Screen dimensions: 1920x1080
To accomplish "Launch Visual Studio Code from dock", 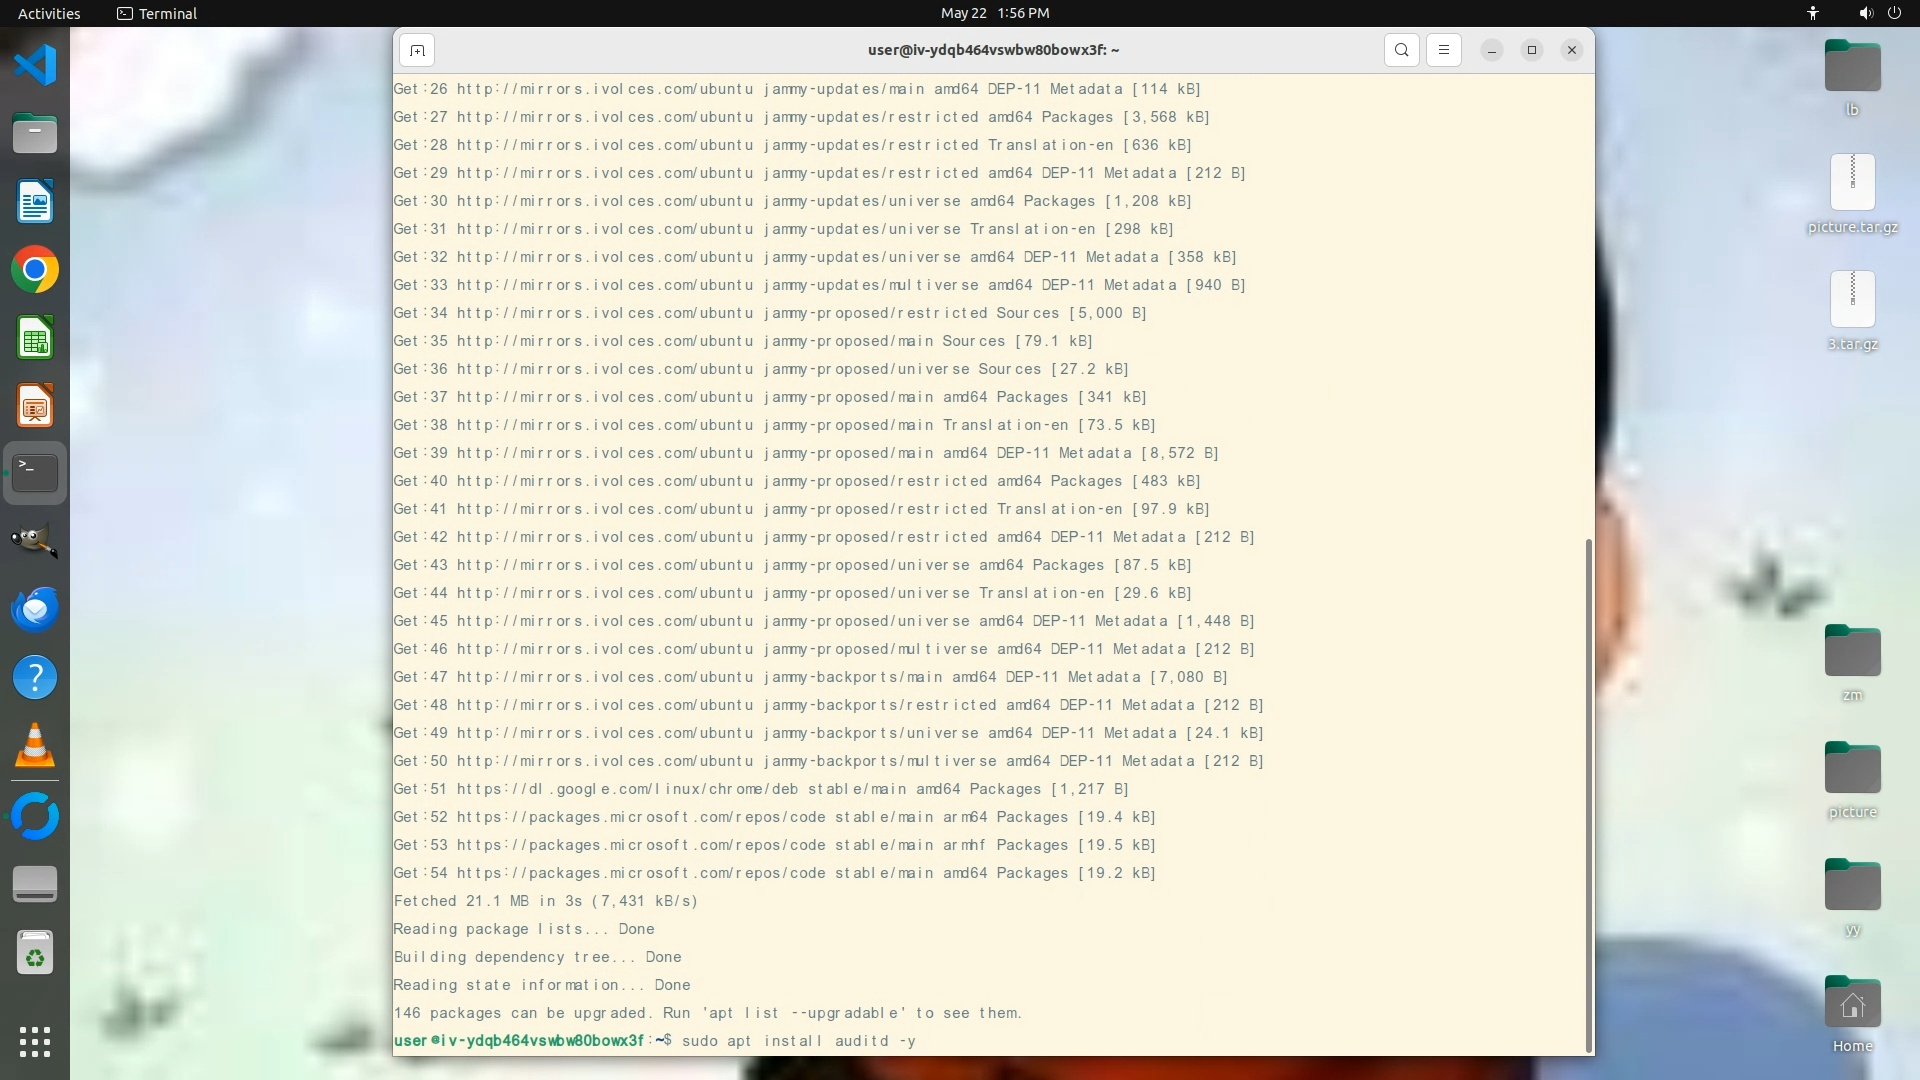I will (x=35, y=66).
